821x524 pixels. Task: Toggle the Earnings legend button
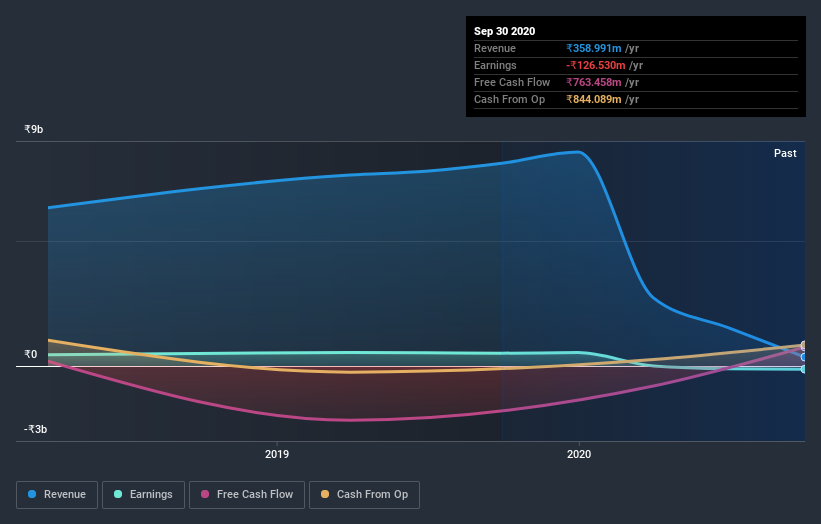(143, 495)
